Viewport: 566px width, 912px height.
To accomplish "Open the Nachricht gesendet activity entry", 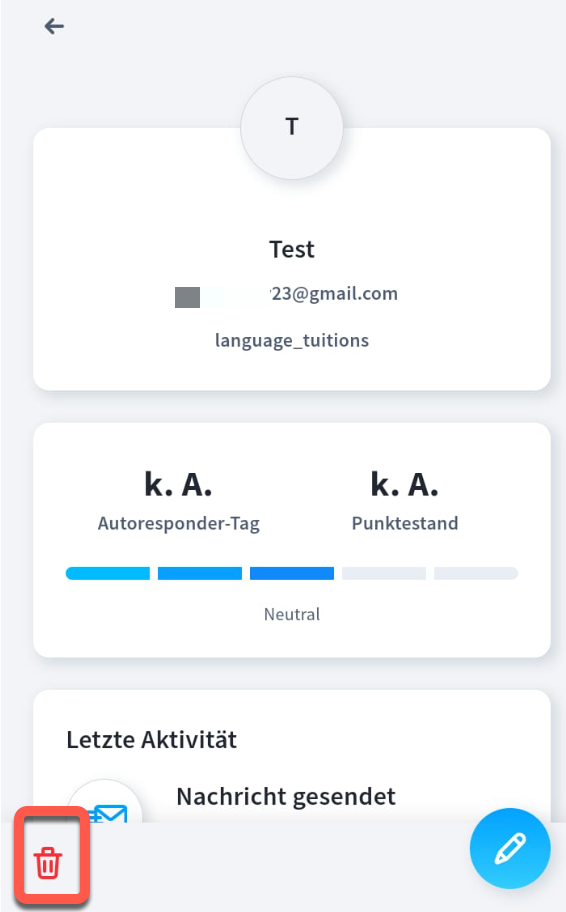I will (286, 797).
